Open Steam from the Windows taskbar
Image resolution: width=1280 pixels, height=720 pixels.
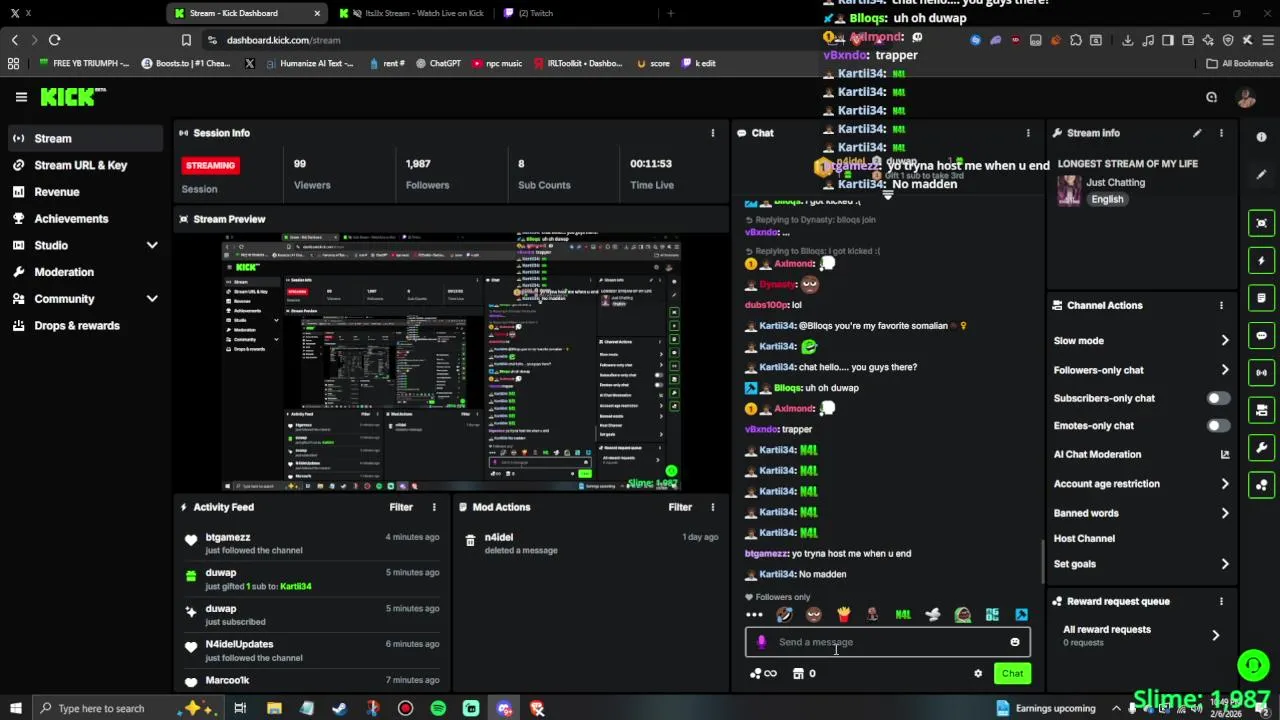click(x=339, y=708)
